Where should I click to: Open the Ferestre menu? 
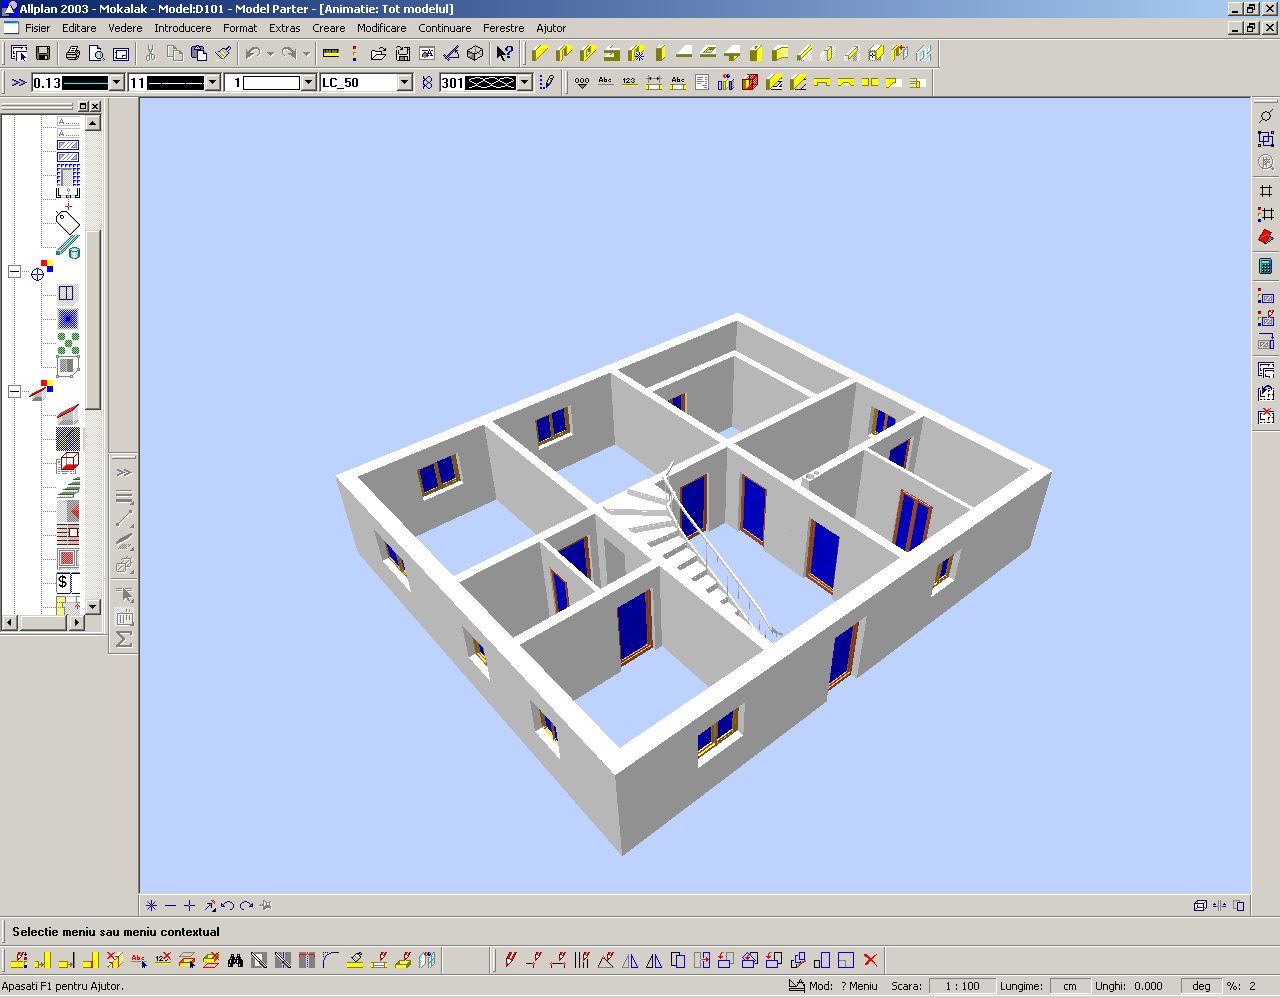(503, 28)
